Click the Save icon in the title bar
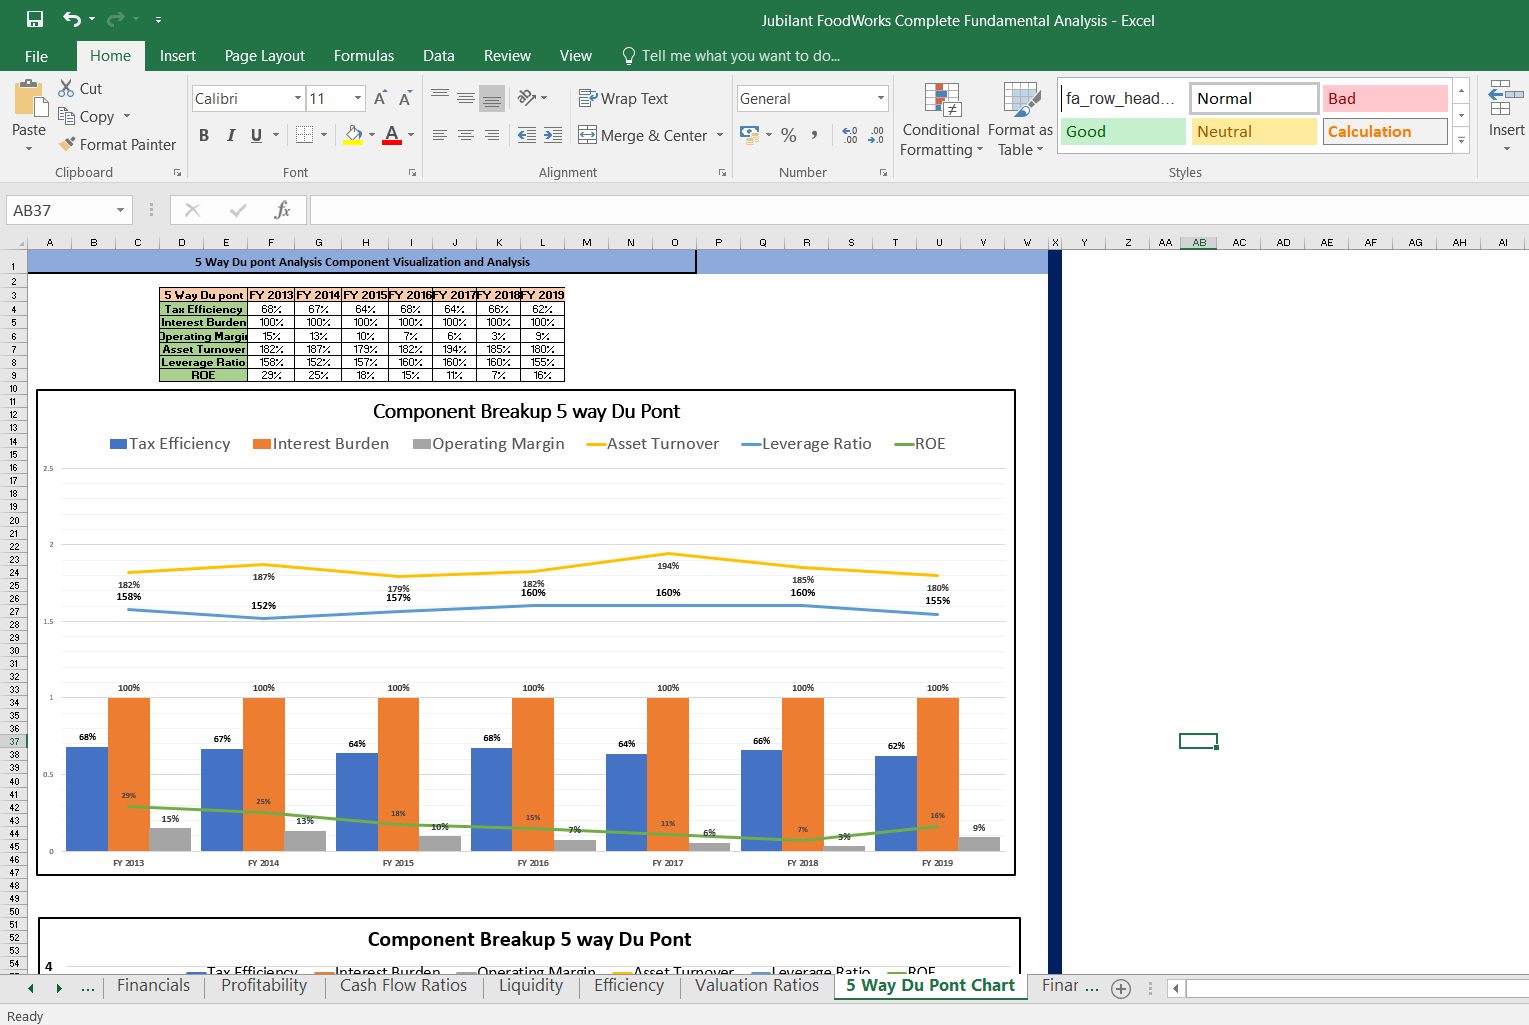The height and width of the screenshot is (1025, 1529). 35,19
